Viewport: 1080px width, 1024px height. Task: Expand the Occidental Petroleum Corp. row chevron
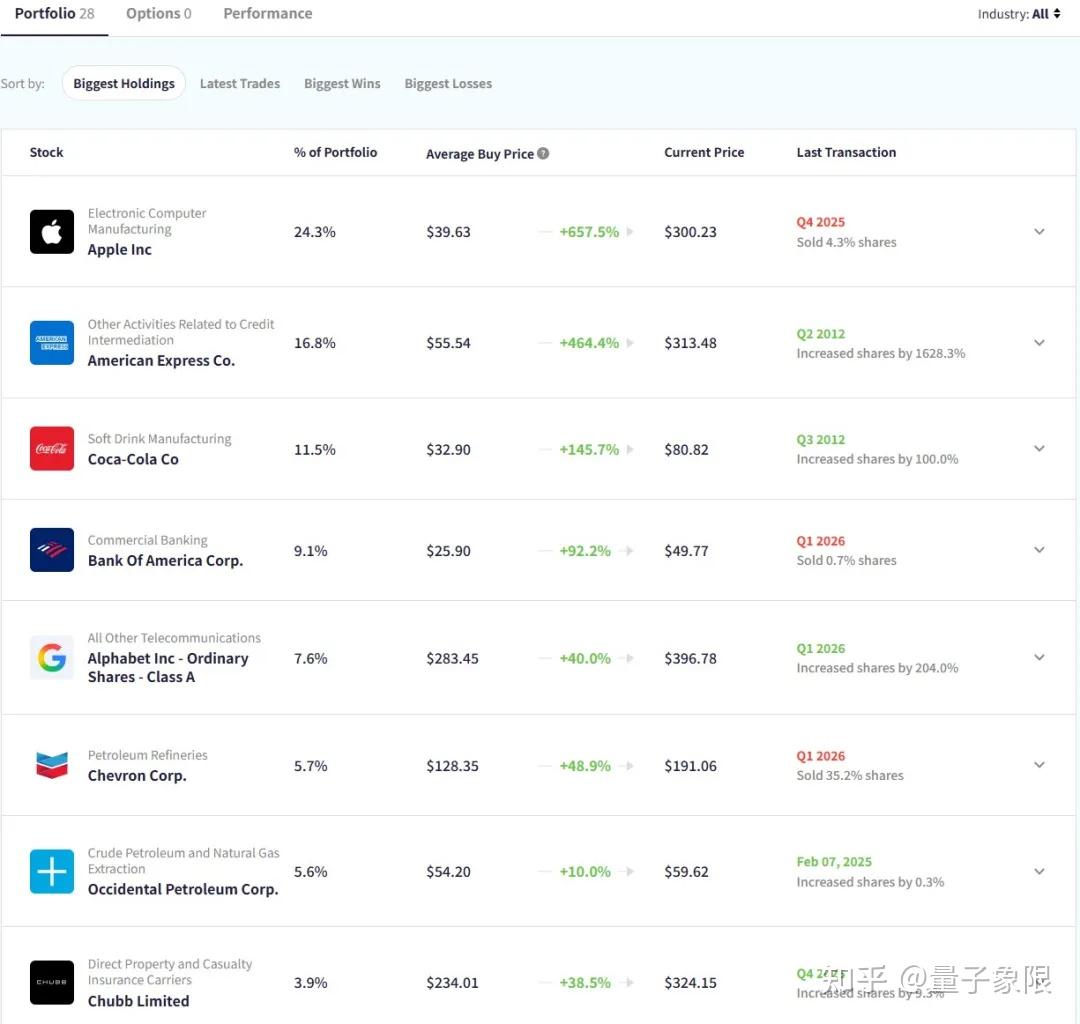[x=1039, y=871]
